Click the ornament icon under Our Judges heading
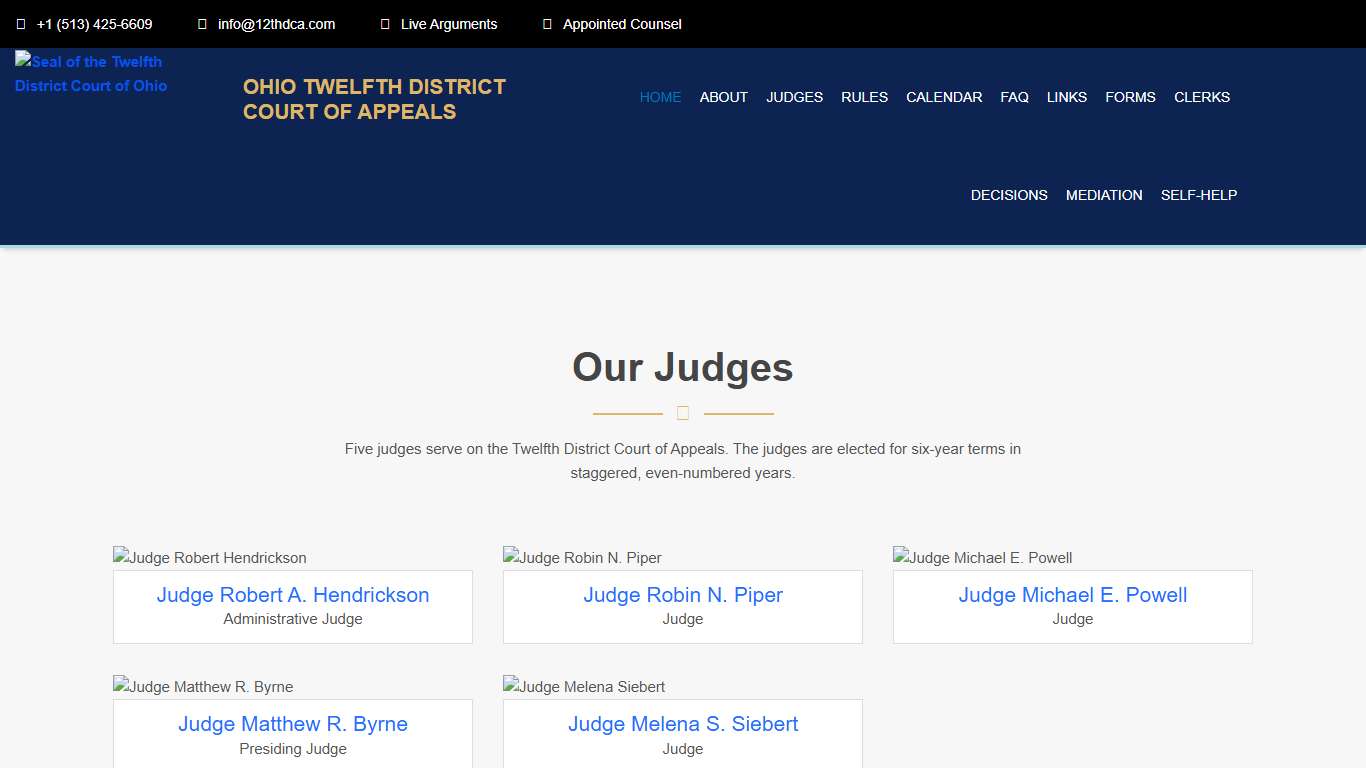Screen dimensions: 1366x768 click(x=683, y=412)
